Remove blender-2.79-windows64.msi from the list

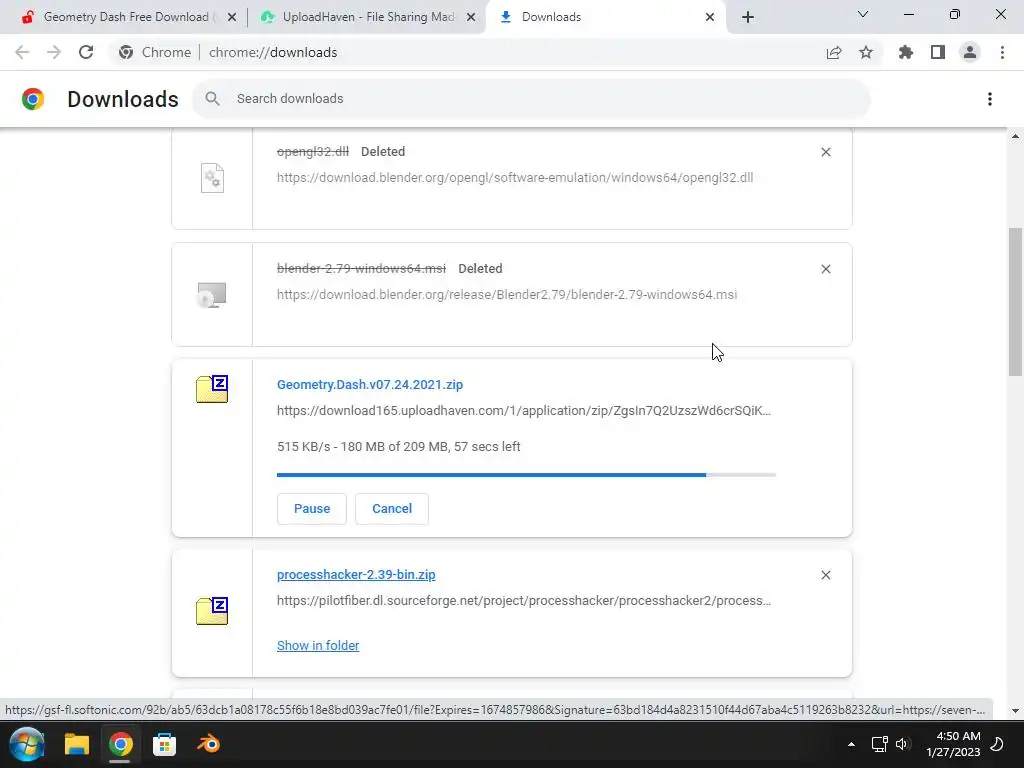point(825,269)
